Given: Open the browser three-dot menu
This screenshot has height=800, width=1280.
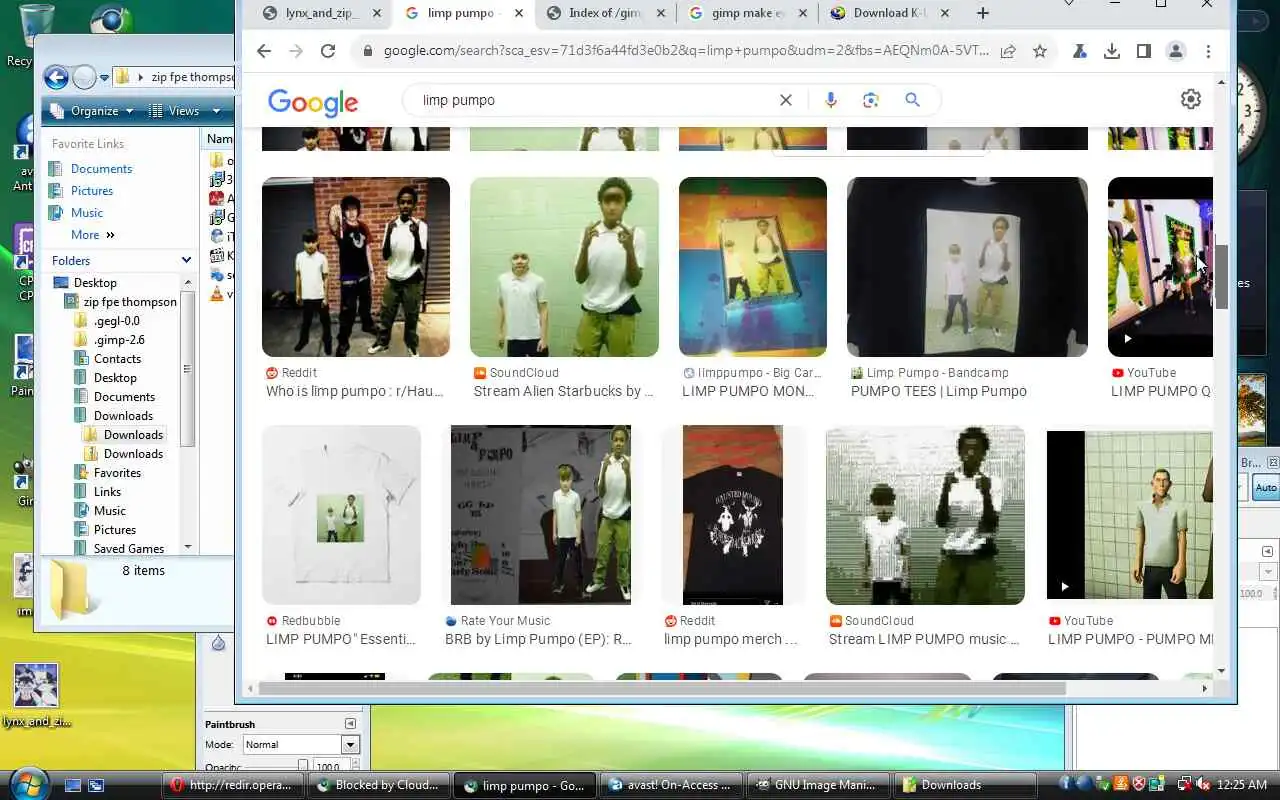Looking at the screenshot, I should 1208,51.
